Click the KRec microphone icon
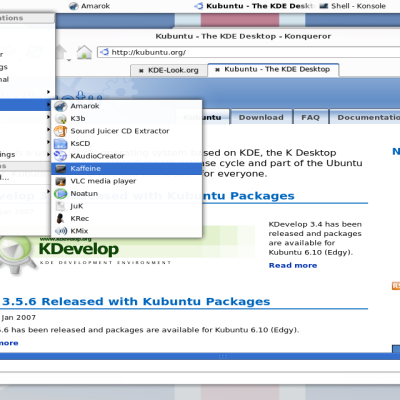400x400 pixels. click(x=61, y=219)
